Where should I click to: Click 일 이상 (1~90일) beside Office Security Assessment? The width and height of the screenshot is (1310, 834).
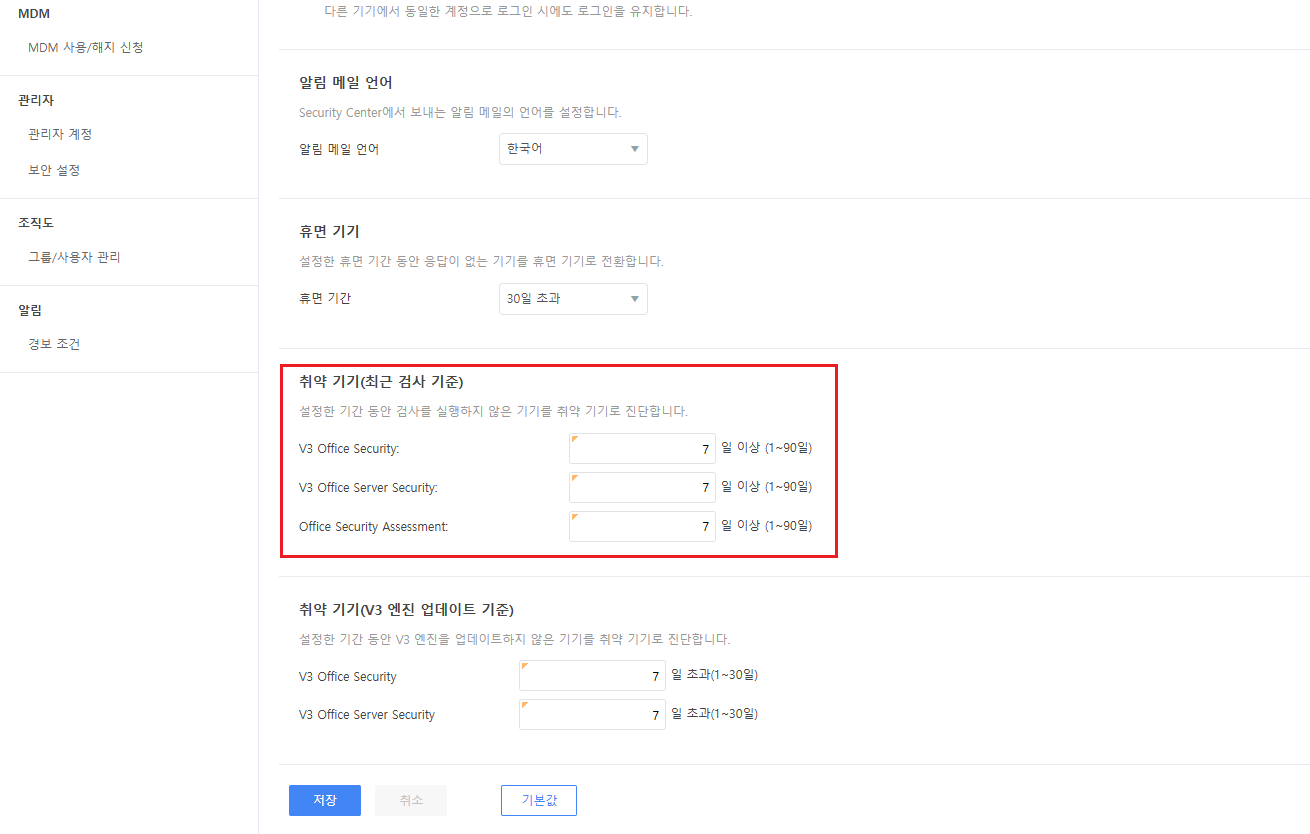click(767, 525)
